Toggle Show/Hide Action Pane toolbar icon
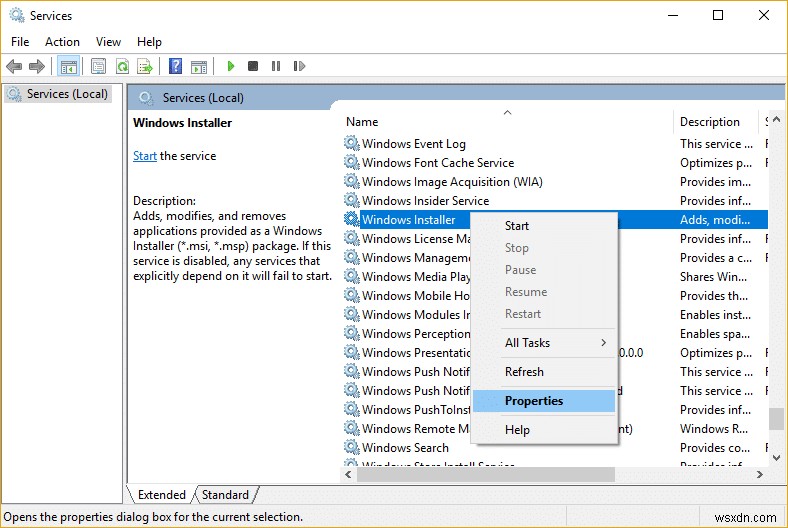The width and height of the screenshot is (788, 528). pyautogui.click(x=199, y=66)
